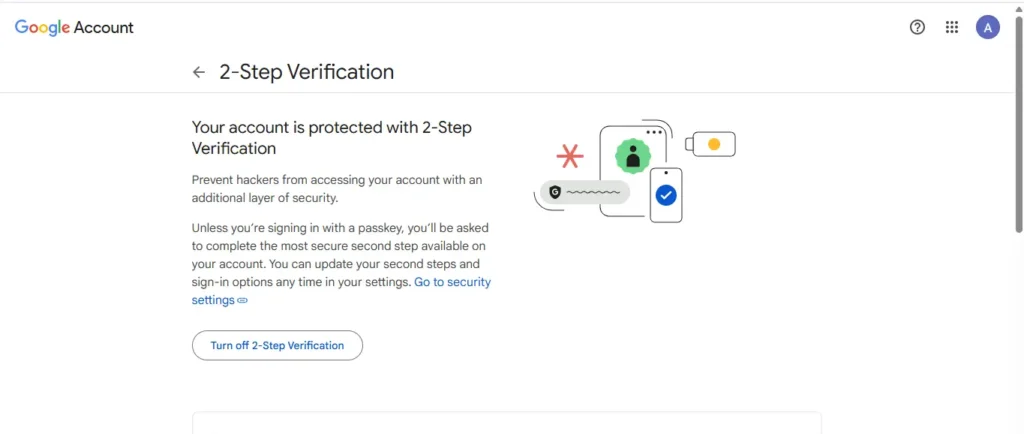This screenshot has width=1024, height=434.
Task: Click the security key with yellow dot
Action: (711, 145)
